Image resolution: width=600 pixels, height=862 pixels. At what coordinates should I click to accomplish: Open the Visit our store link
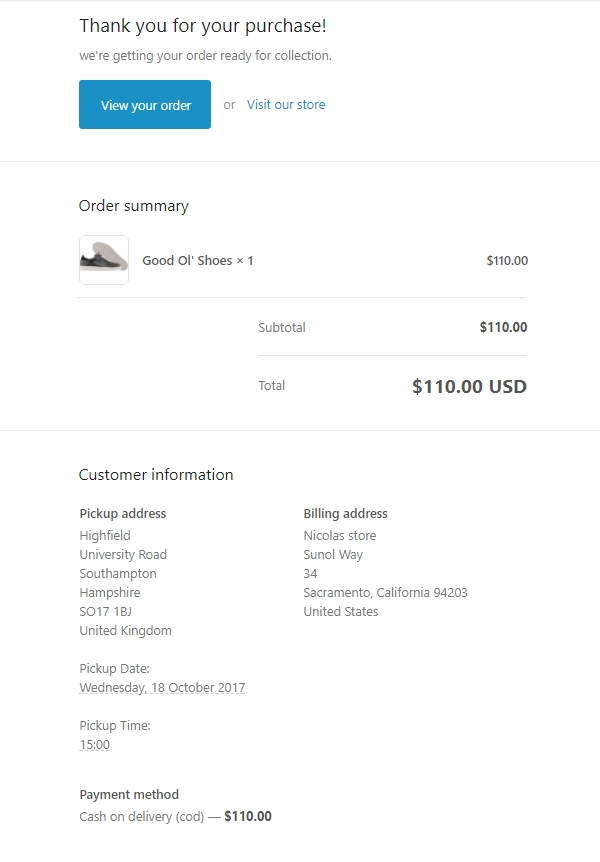(x=286, y=105)
